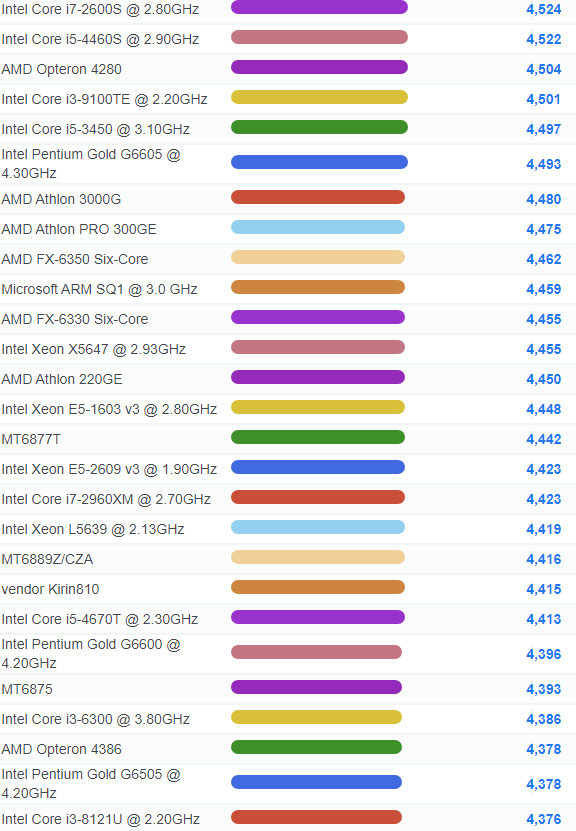Select the 4,419 score

tap(543, 529)
